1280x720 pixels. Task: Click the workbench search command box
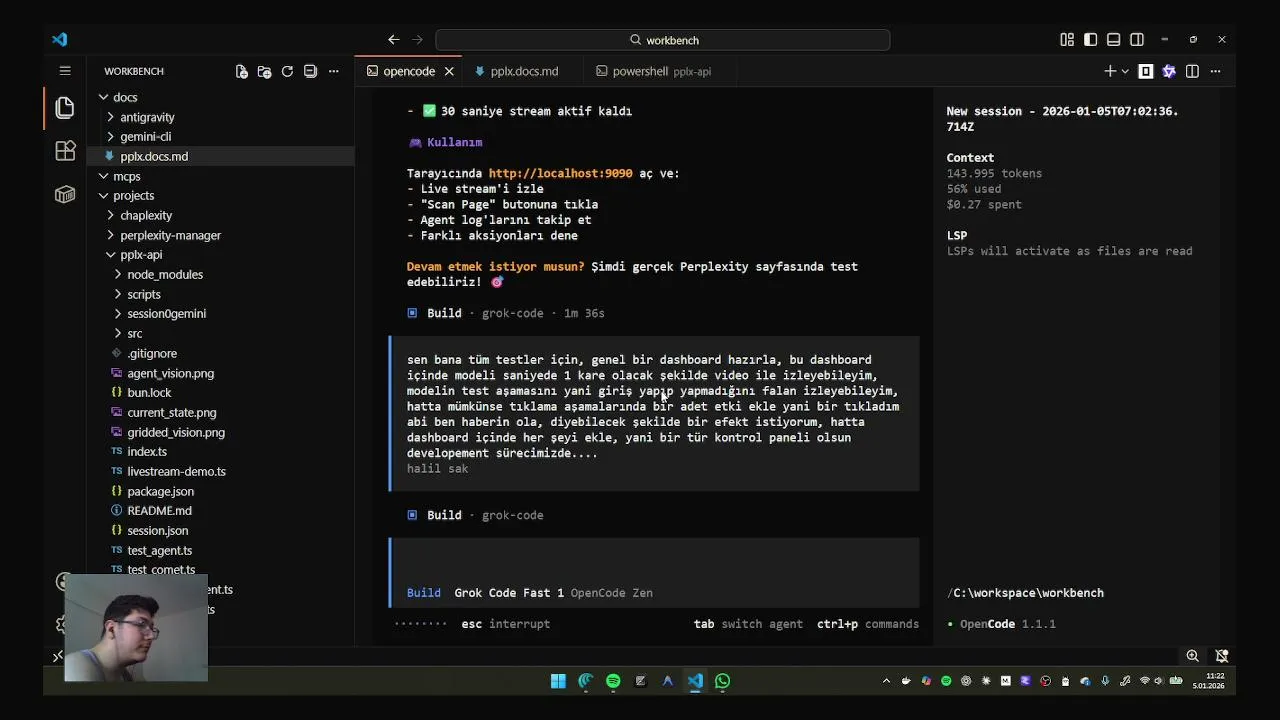(662, 40)
